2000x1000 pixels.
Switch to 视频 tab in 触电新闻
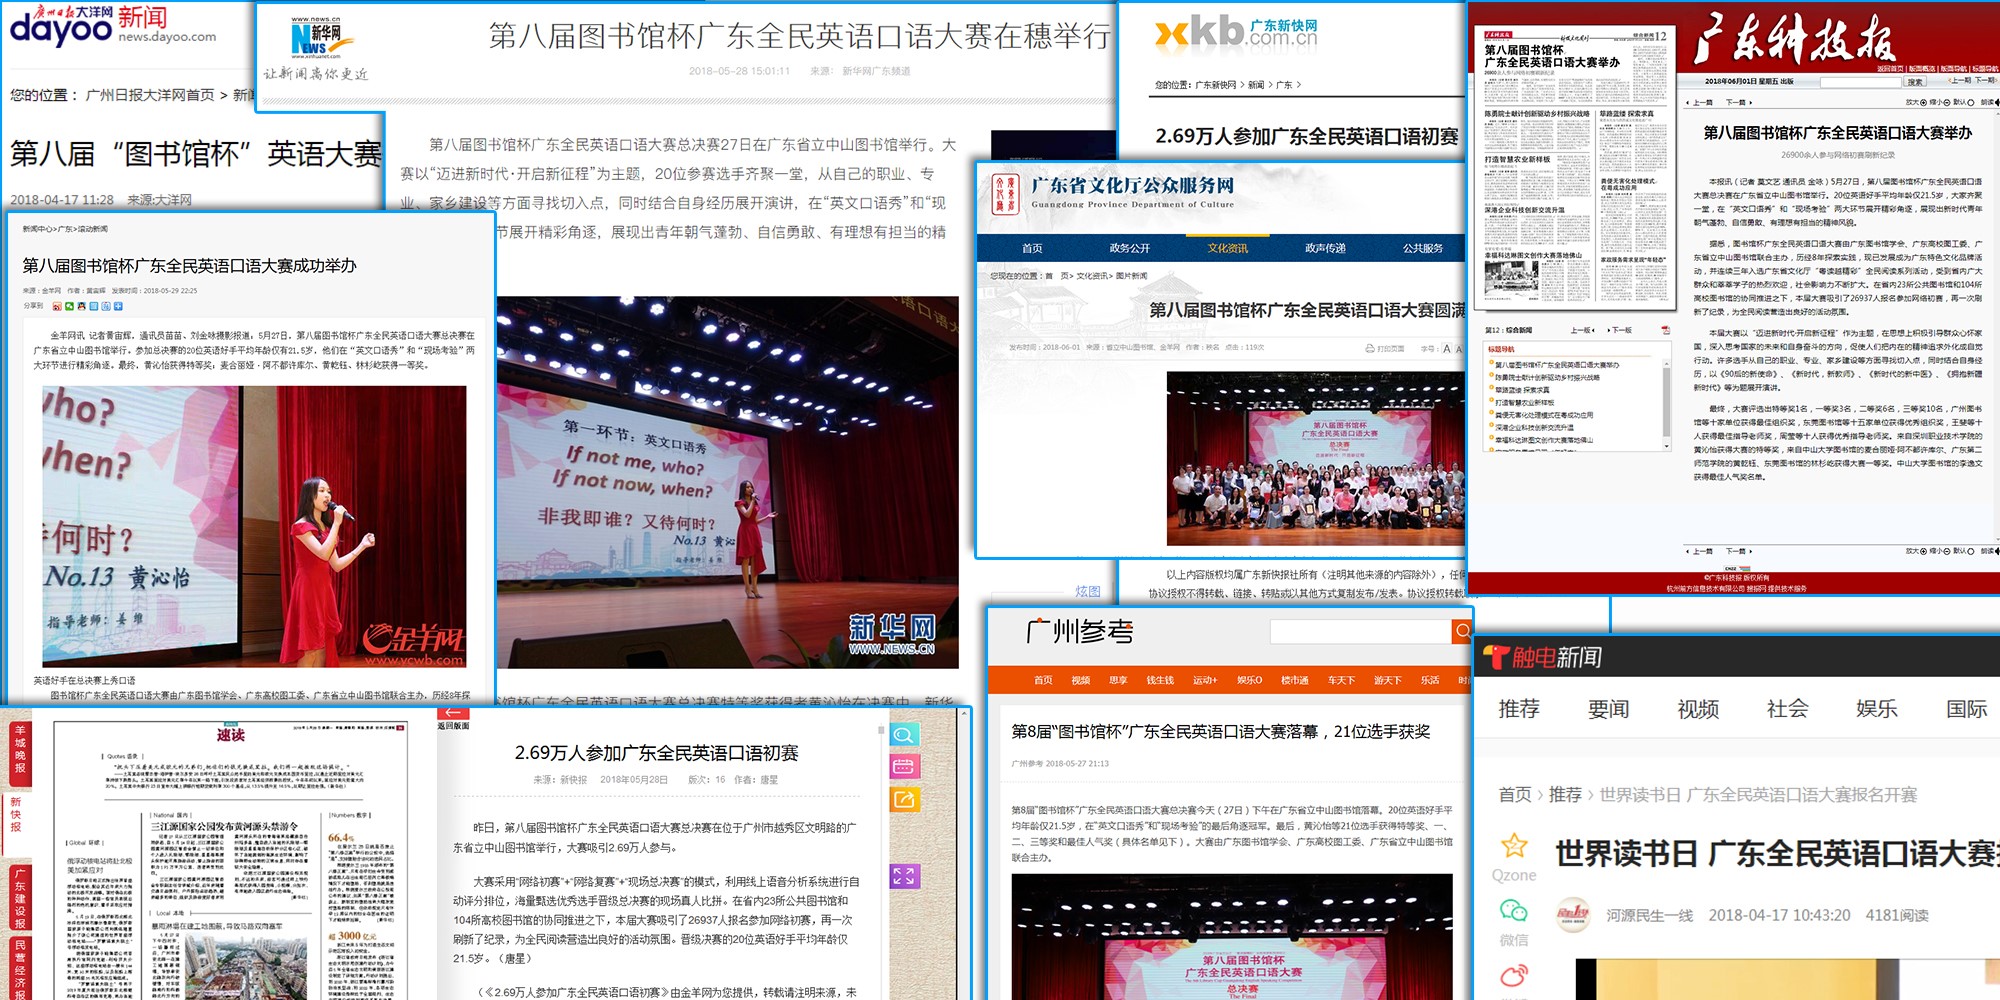click(x=1697, y=709)
